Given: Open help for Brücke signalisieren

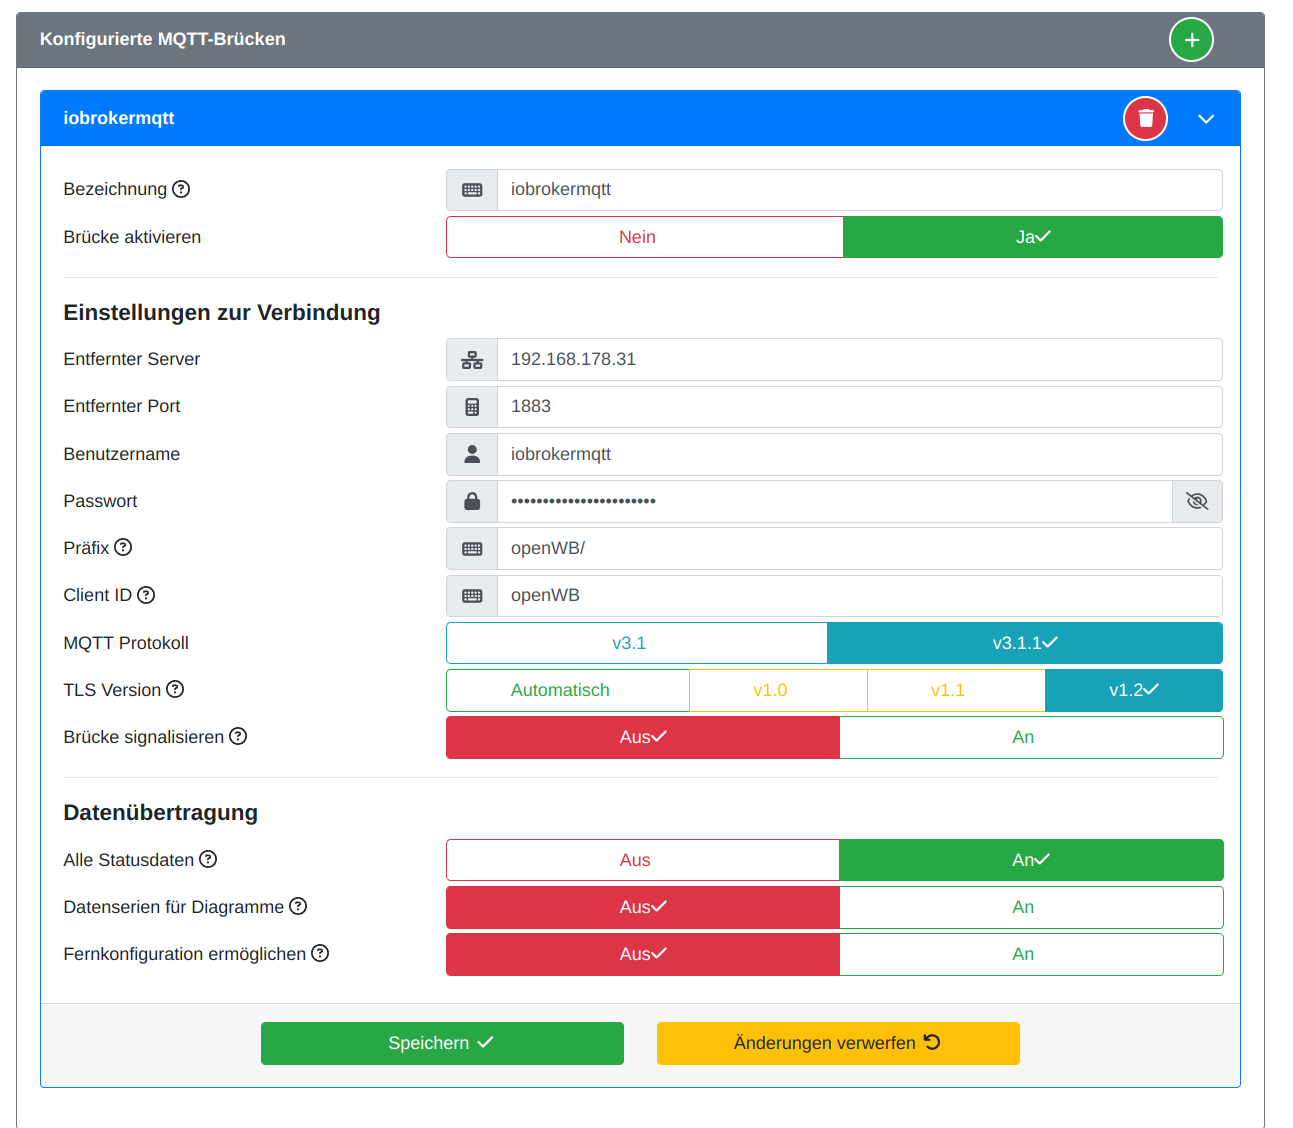Looking at the screenshot, I should click(238, 736).
